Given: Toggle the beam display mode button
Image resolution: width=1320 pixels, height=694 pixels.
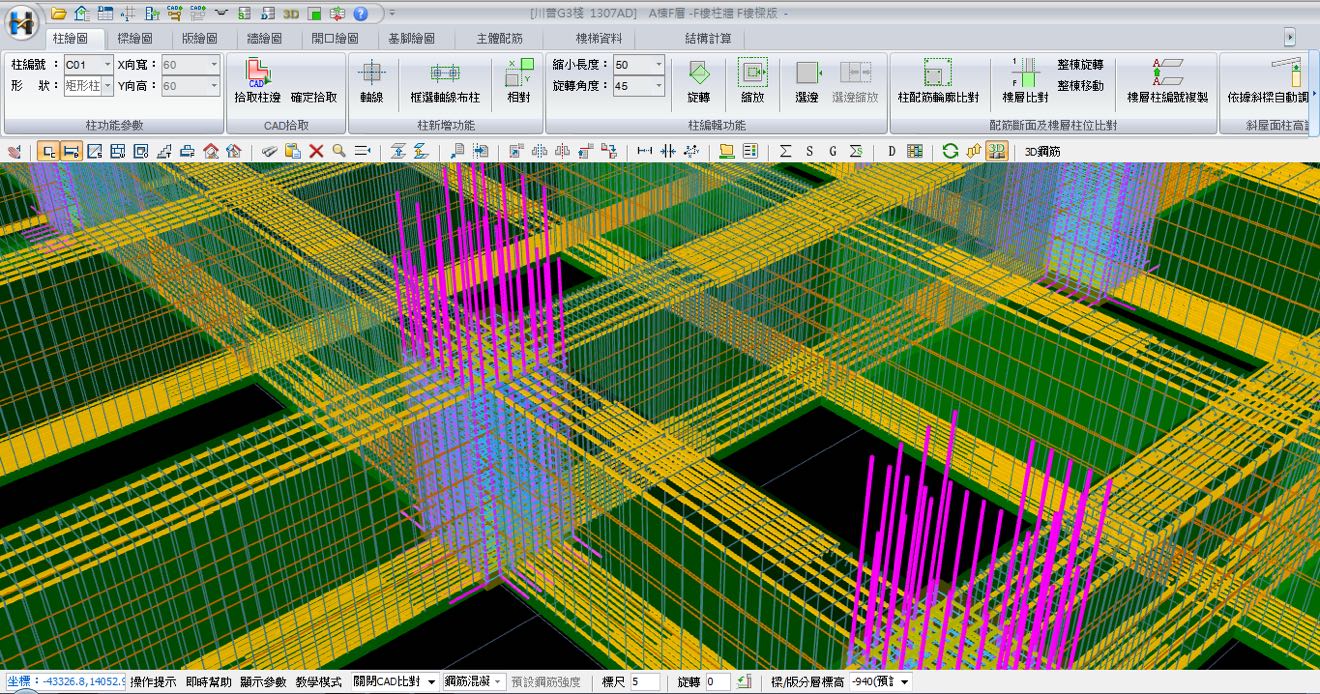Looking at the screenshot, I should click(x=71, y=151).
